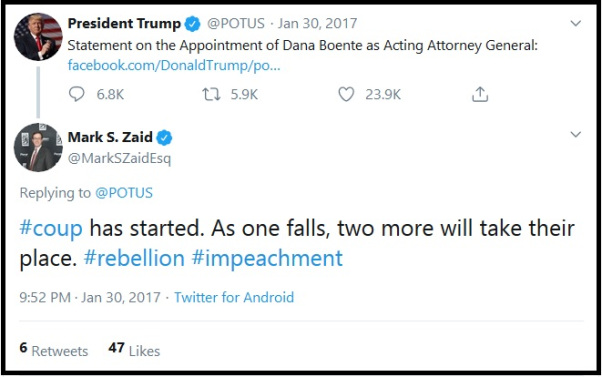Retweet President Trump's tweet
The width and height of the screenshot is (602, 377).
click(211, 94)
